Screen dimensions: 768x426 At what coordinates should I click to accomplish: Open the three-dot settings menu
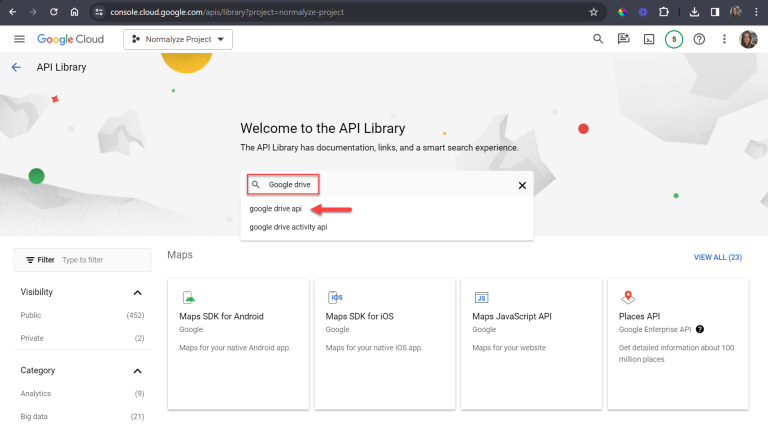pos(723,39)
